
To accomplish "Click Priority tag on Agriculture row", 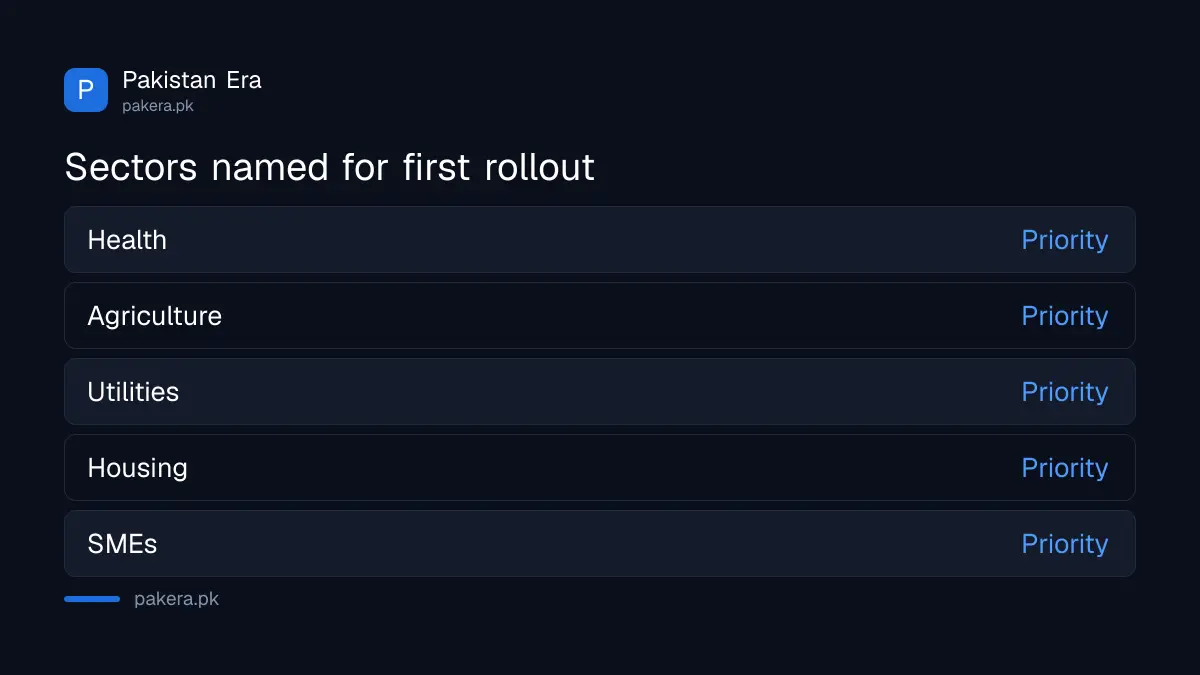I will coord(1065,317).
